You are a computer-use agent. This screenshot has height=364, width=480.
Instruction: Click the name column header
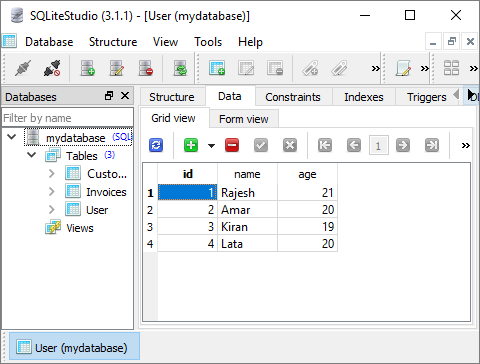[247, 174]
